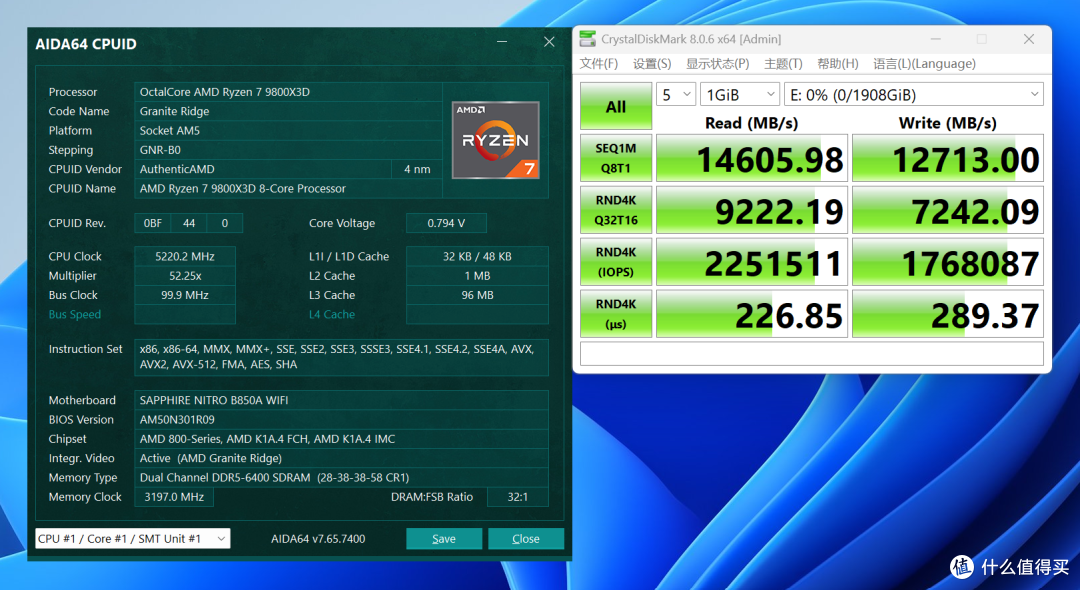Open the 语言(L)(Language) menu

coord(924,63)
